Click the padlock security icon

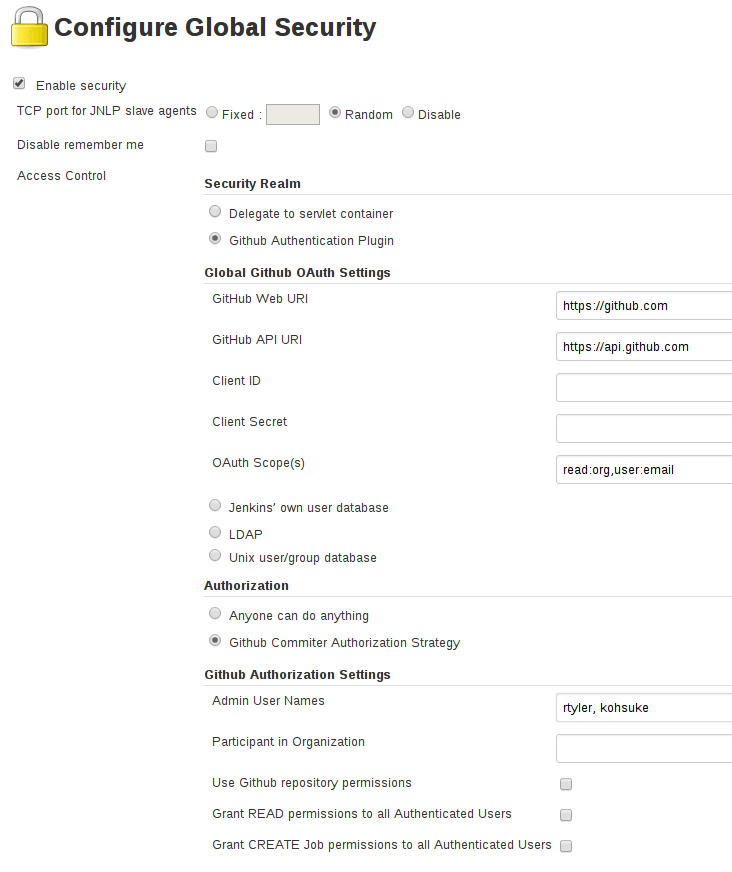(x=28, y=27)
